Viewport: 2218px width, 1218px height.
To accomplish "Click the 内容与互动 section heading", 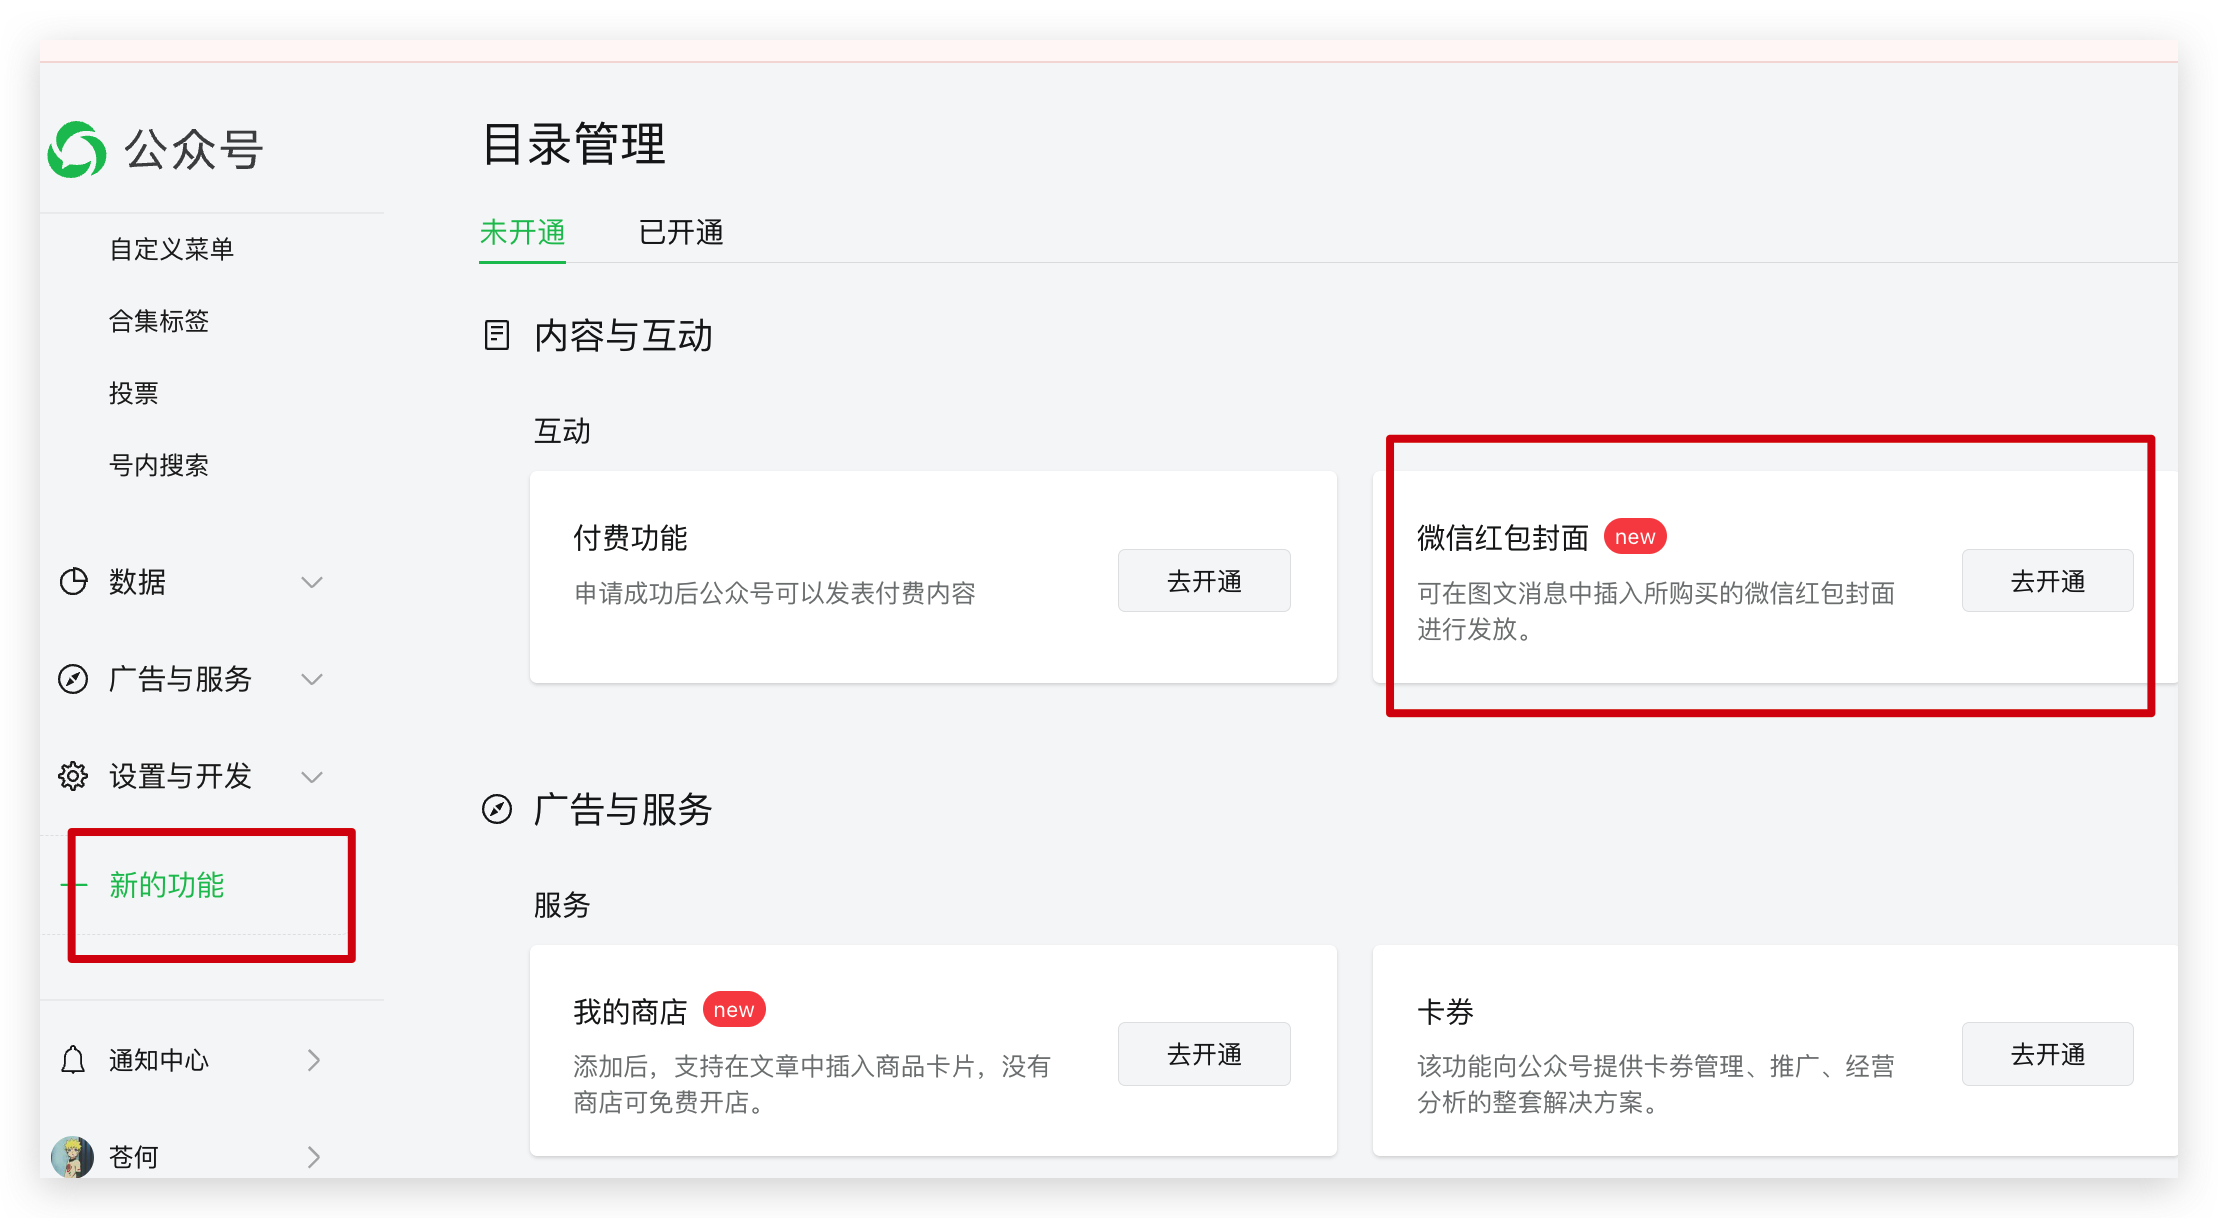I will click(x=624, y=336).
